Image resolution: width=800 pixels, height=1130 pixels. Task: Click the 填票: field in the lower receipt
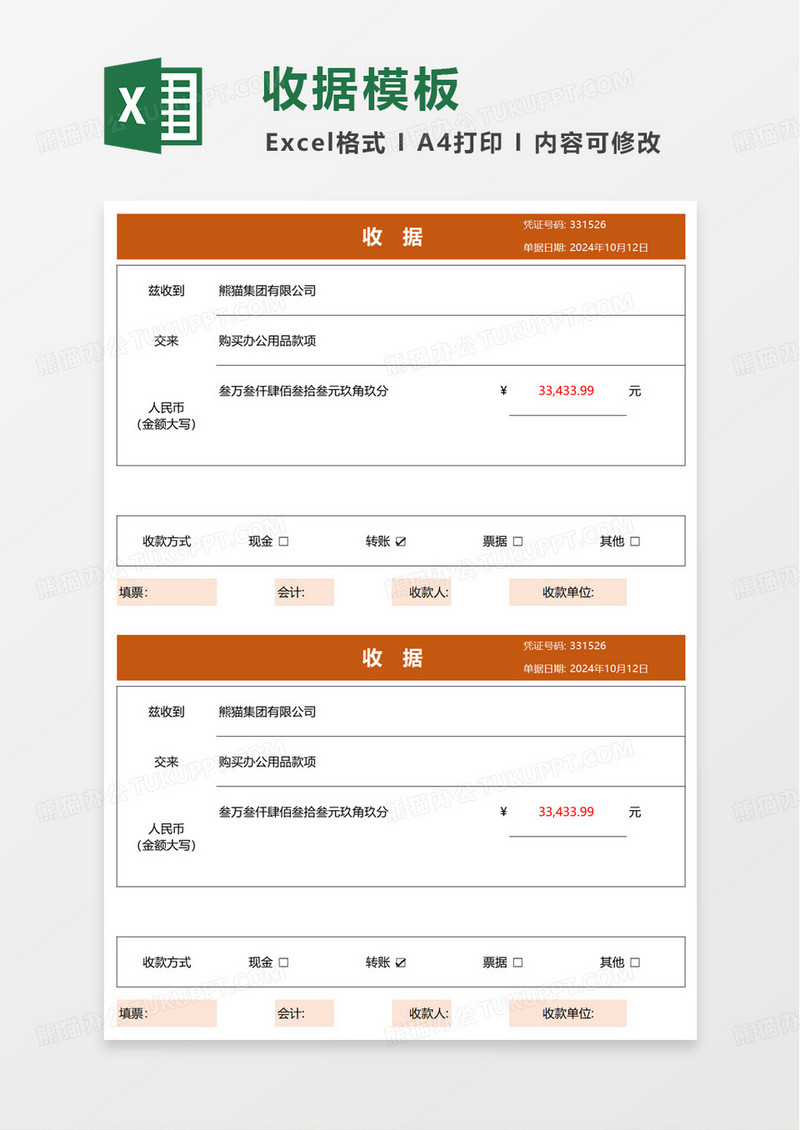(166, 1013)
